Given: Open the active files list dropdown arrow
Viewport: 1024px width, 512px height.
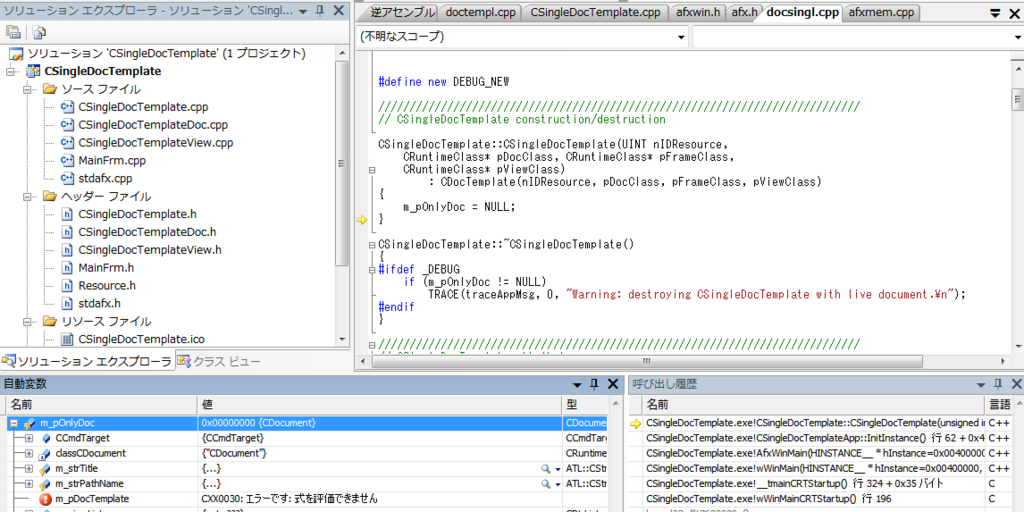Looking at the screenshot, I should tap(995, 12).
